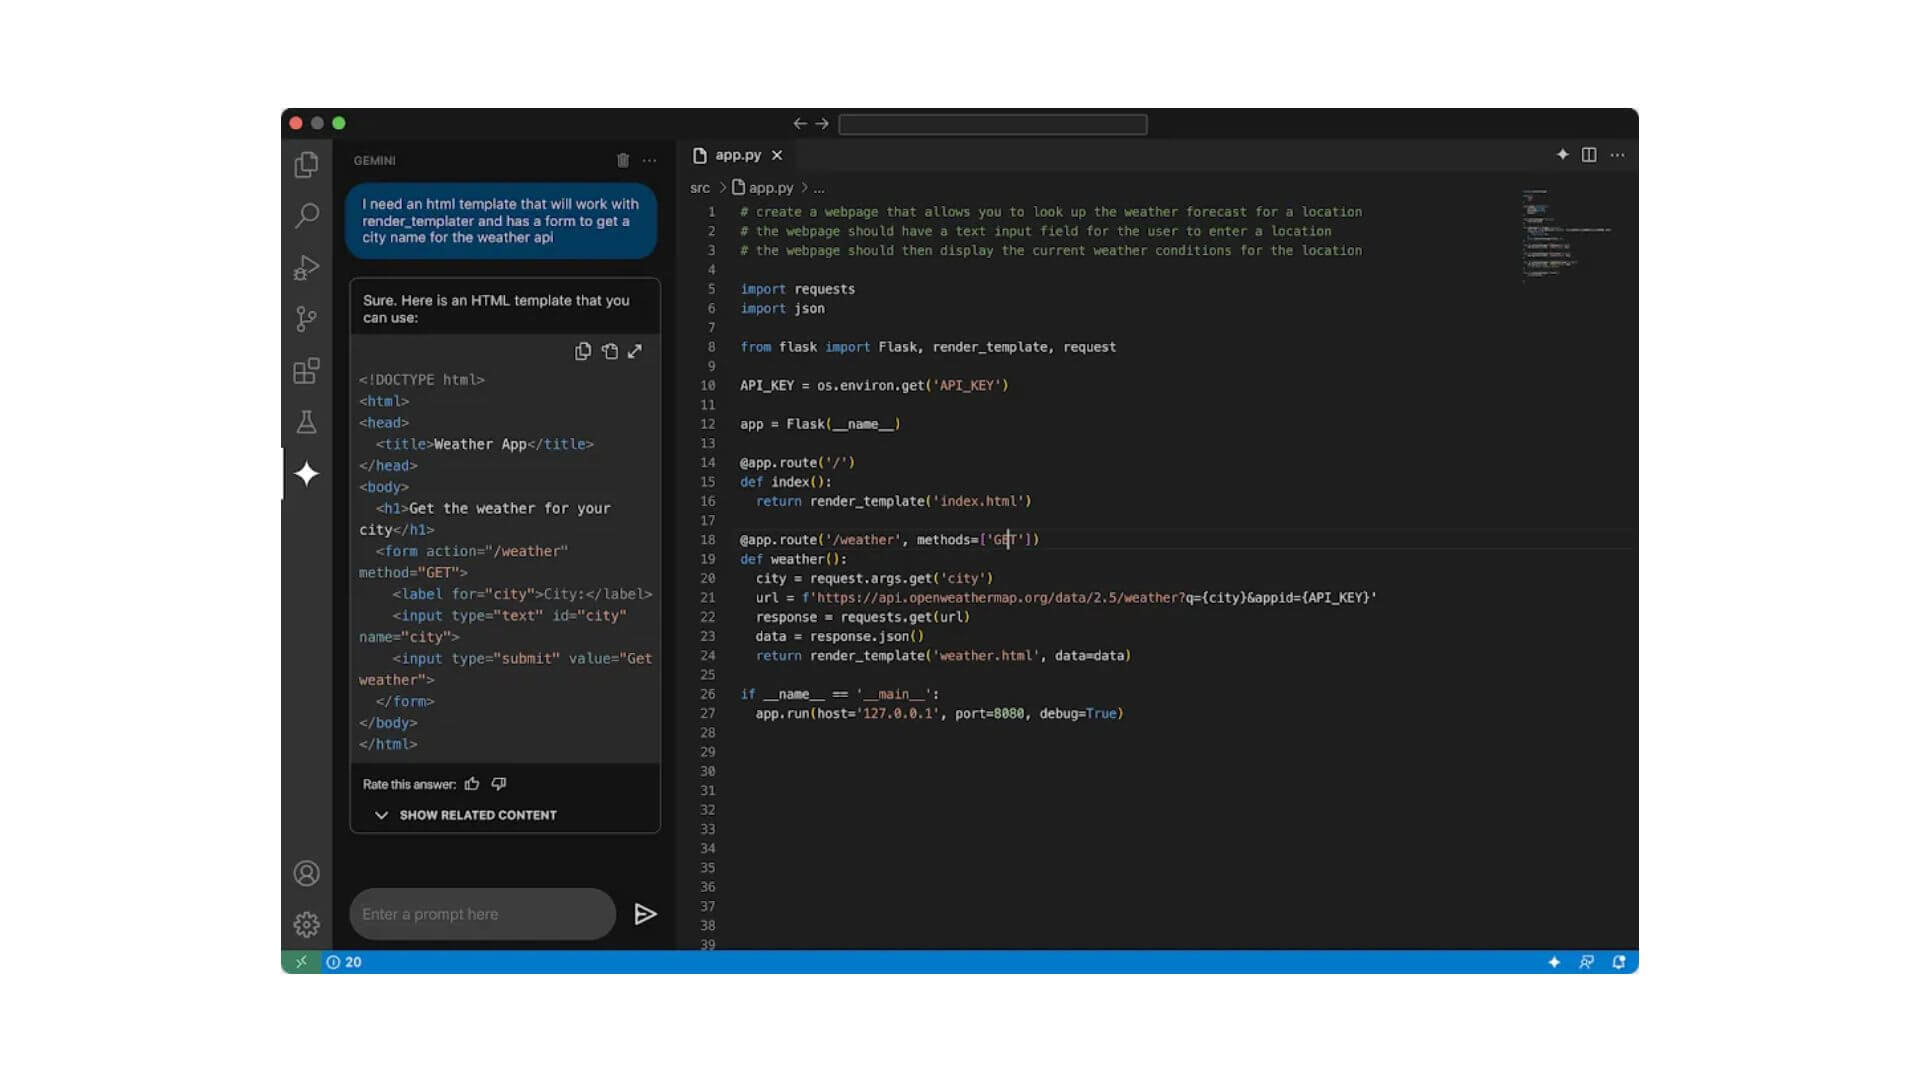
Task: Open the Manage settings gear
Action: click(307, 924)
